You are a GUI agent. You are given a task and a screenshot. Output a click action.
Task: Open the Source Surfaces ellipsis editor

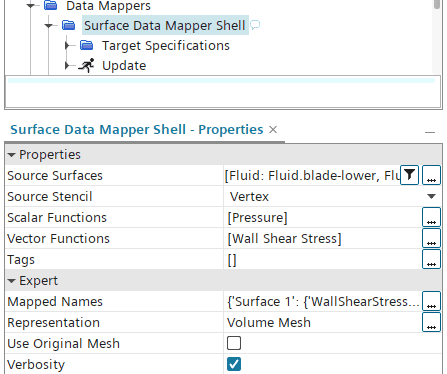[x=431, y=175]
